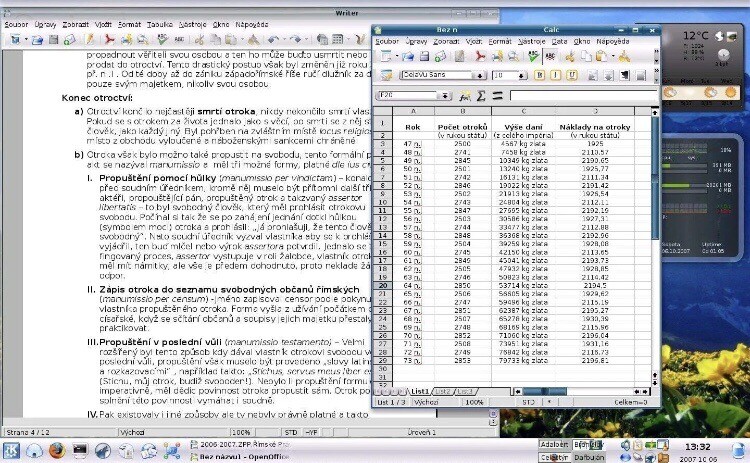The image size is (750, 463).
Task: Click the Print icon in Calc toolbar
Action: pyautogui.click(x=497, y=57)
